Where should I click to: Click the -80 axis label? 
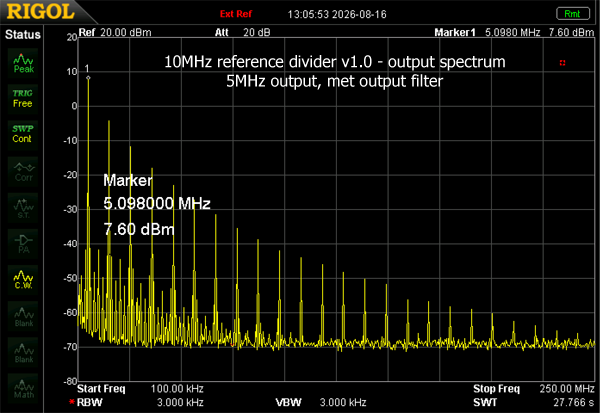tap(70, 382)
